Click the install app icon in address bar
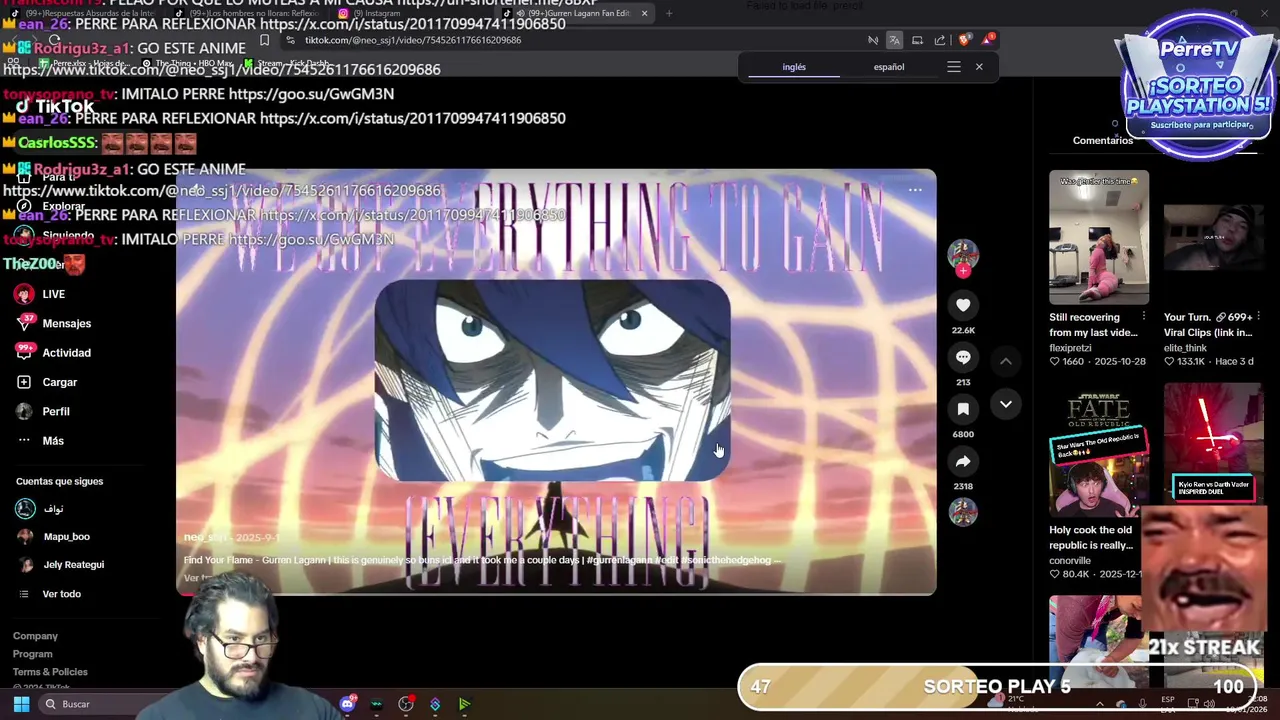Viewport: 1280px width, 720px height. [917, 40]
